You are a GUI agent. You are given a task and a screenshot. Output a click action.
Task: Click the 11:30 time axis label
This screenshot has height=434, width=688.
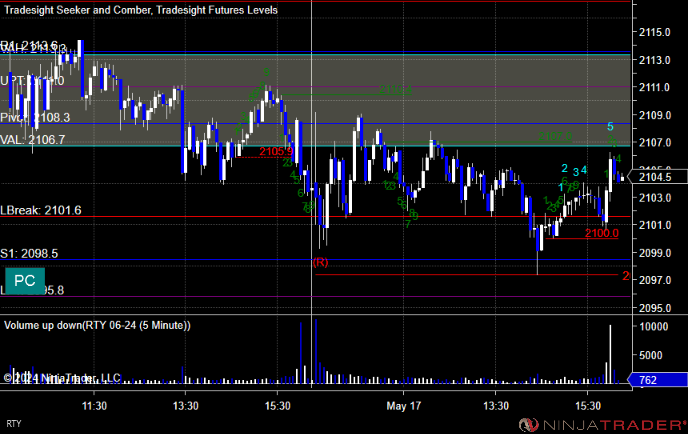pos(94,406)
